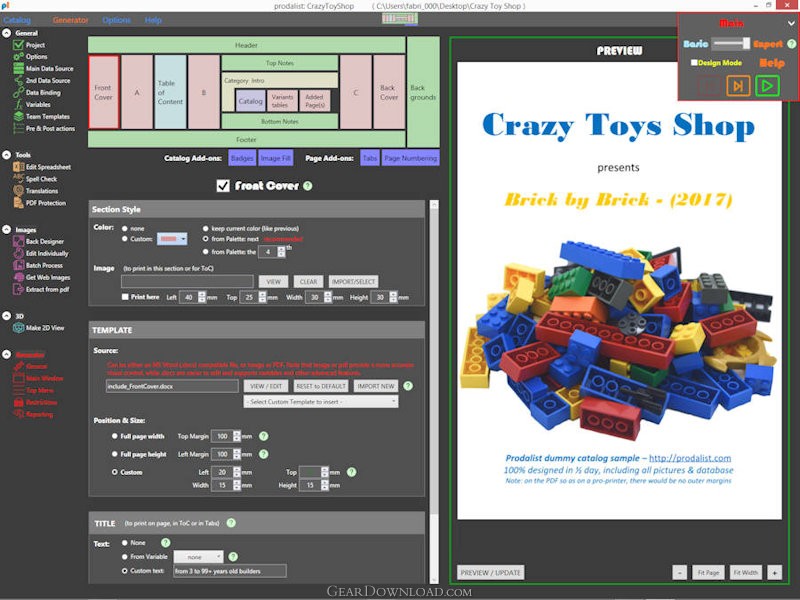
Task: Click help icon beside TITLE section header
Action: [231, 523]
